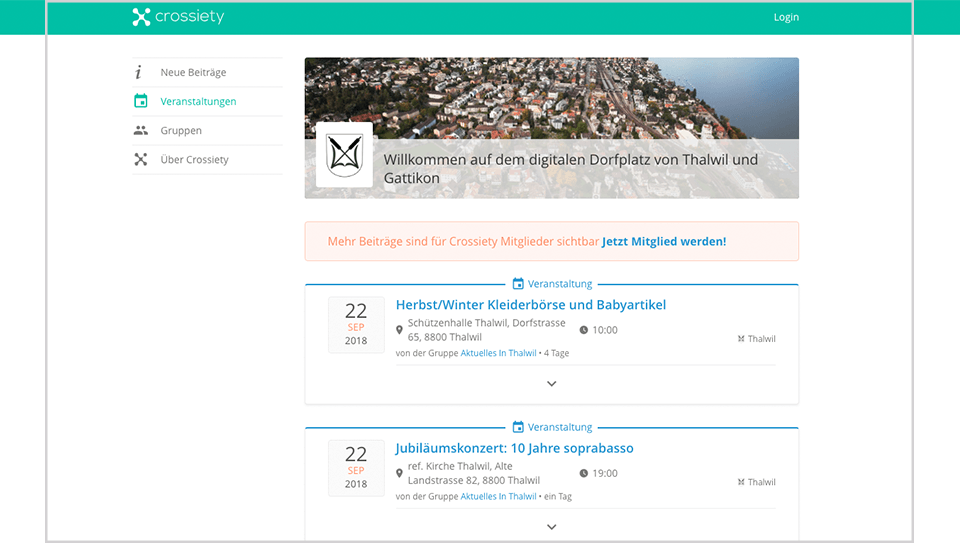
Task: Click the Willkommen auf dem digitalen Dorfplatz heading
Action: tap(571, 168)
